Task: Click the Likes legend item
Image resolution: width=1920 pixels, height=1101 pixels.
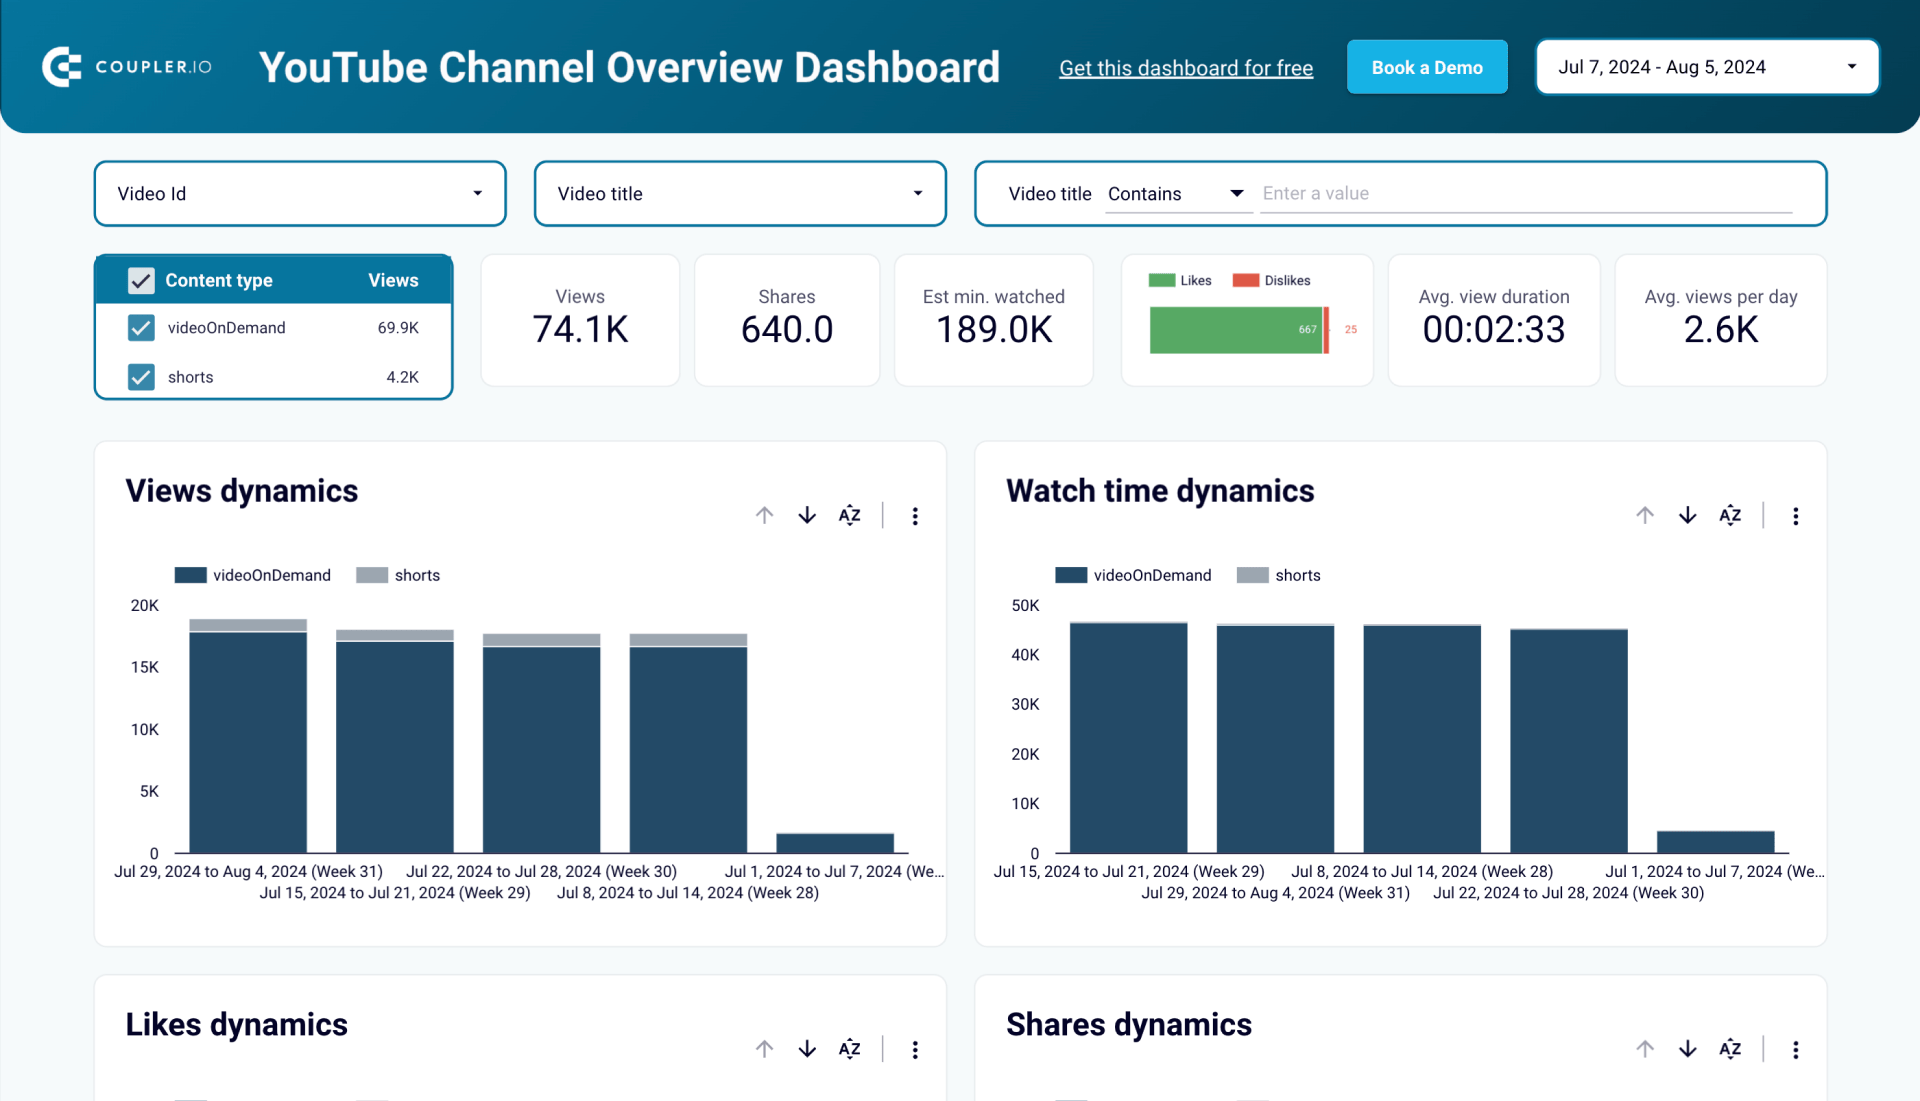Action: coord(1180,281)
